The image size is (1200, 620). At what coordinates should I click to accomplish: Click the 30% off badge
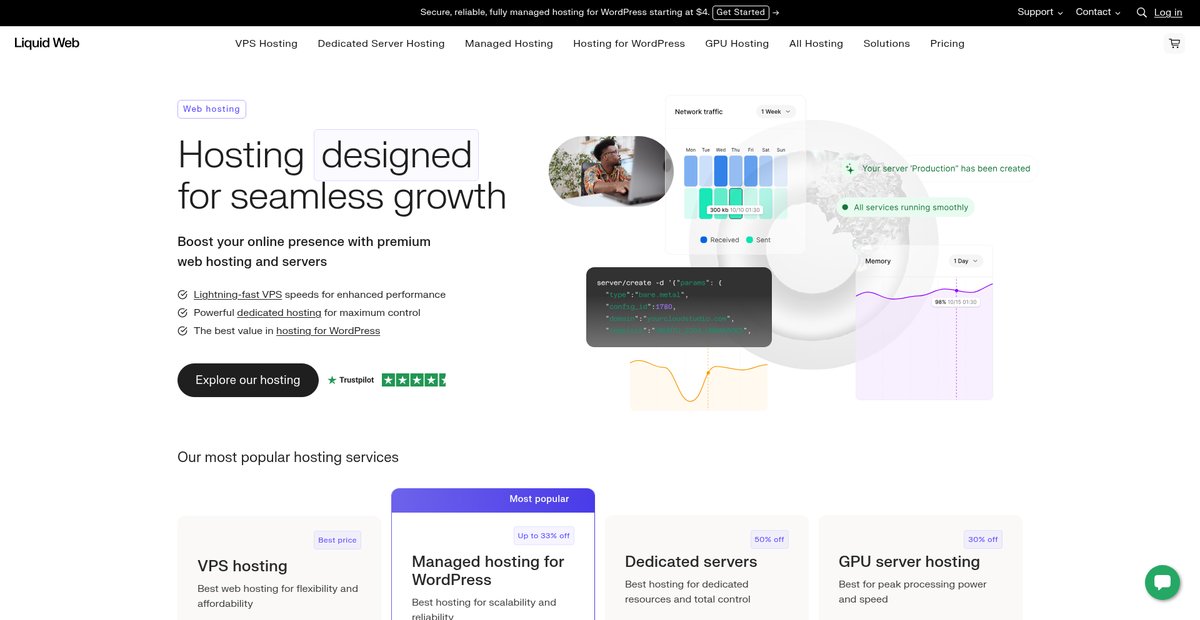(x=983, y=539)
